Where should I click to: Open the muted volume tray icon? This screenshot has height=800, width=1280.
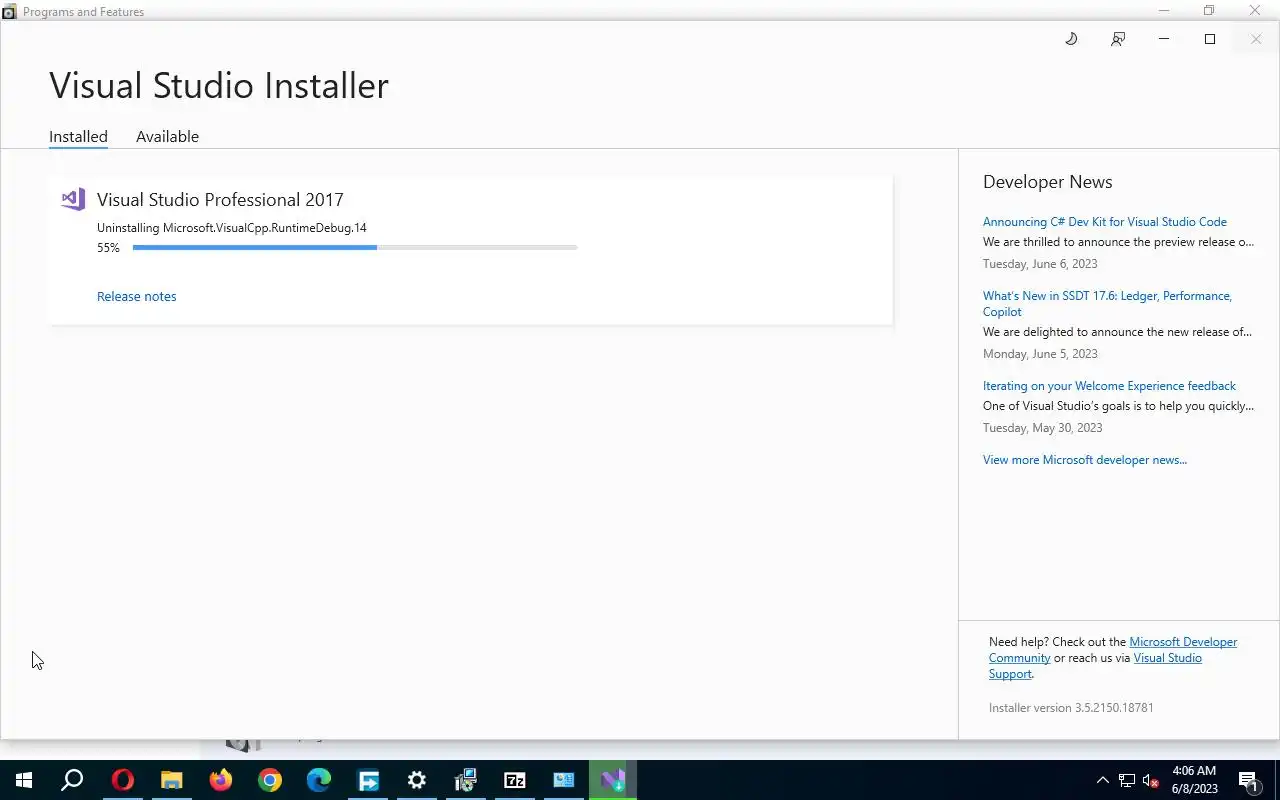point(1151,780)
